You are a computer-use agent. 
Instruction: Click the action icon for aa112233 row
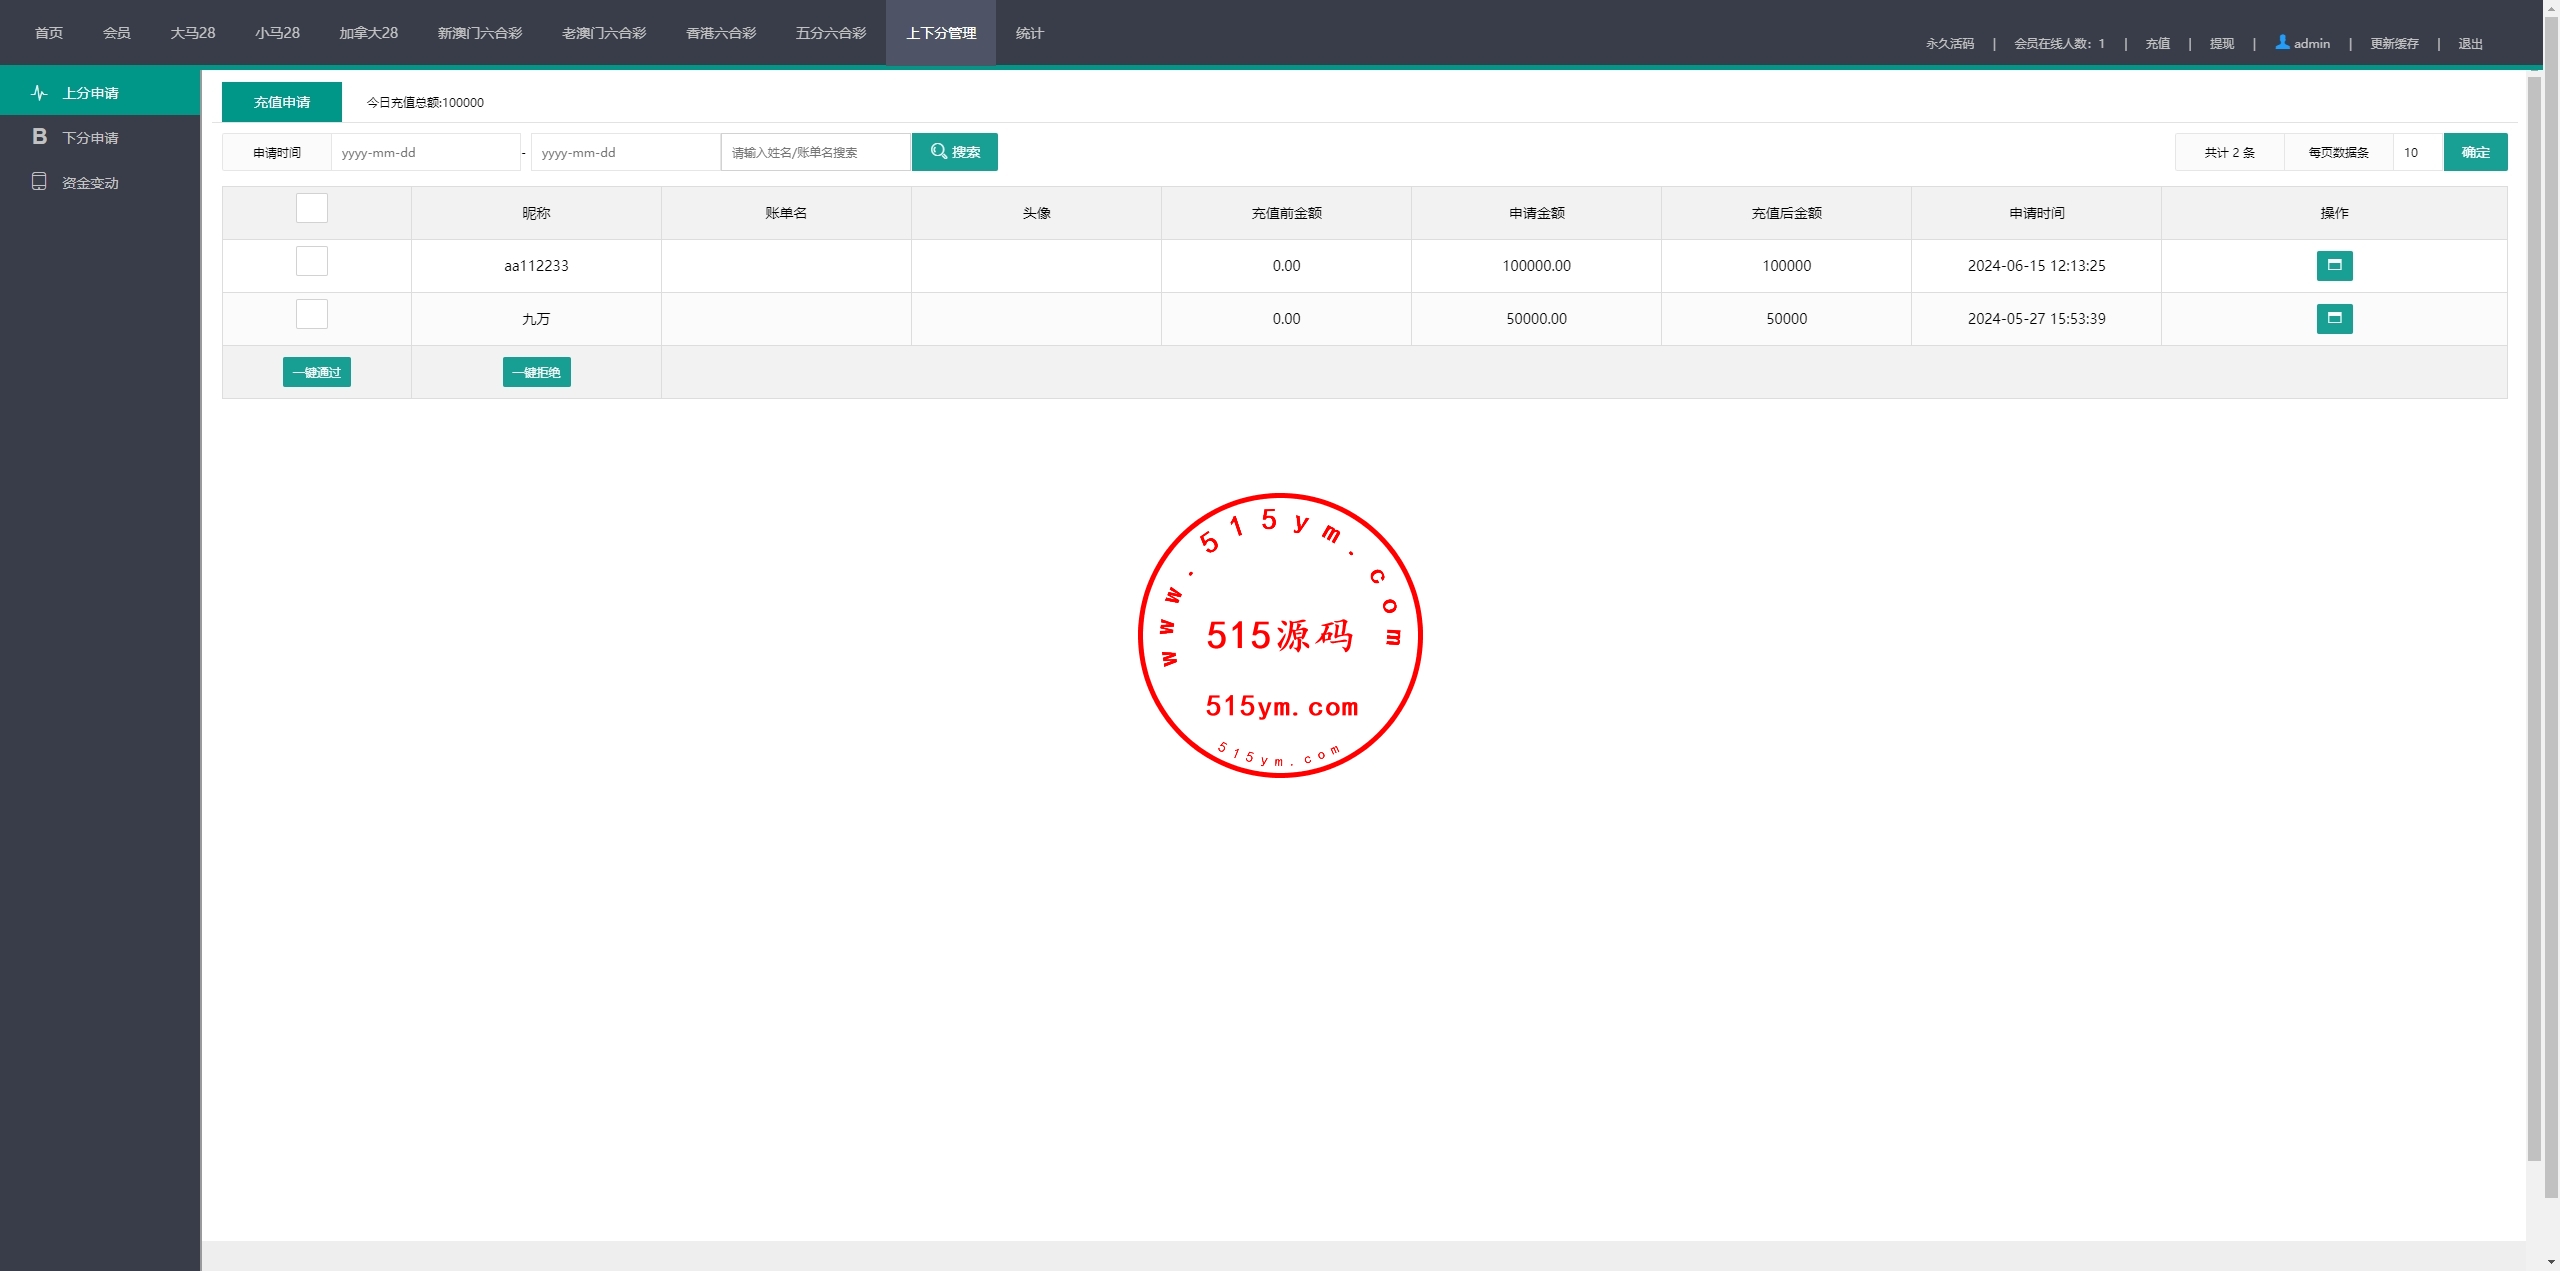pos(2334,266)
